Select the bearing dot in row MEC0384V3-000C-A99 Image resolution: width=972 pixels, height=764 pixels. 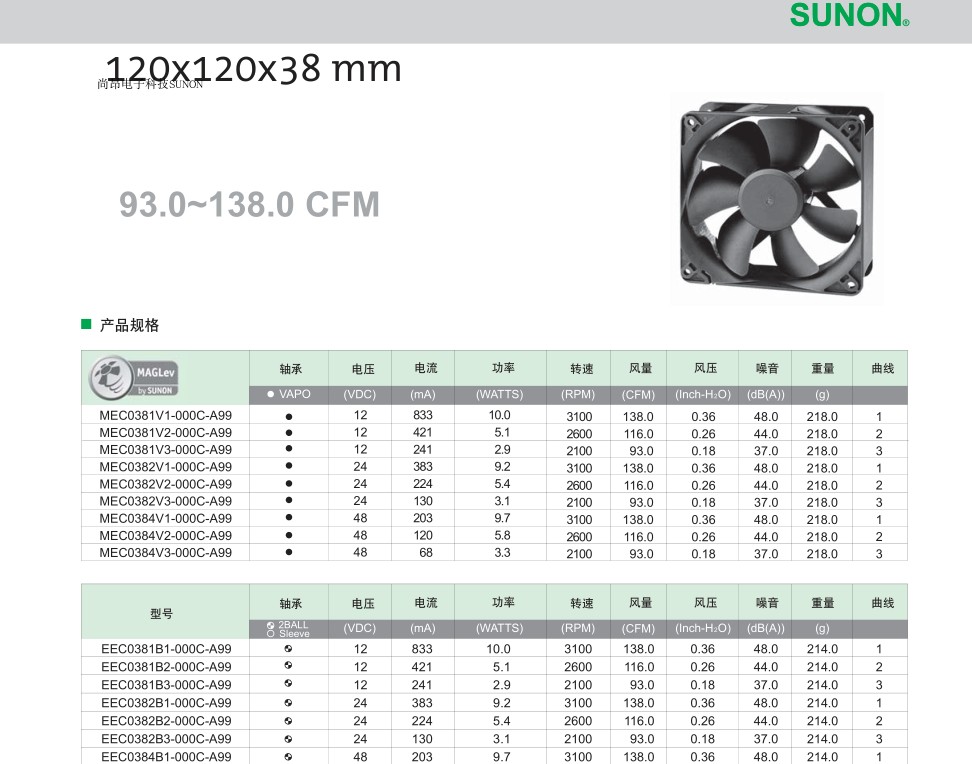tap(289, 552)
